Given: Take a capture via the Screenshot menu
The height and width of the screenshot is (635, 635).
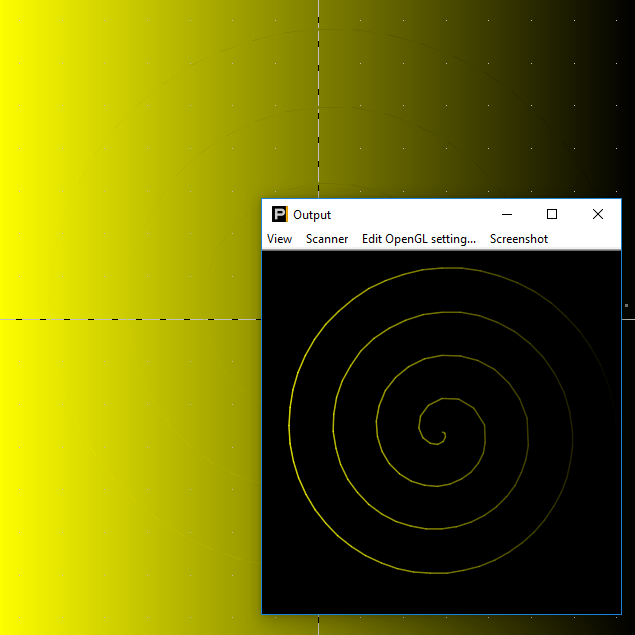Looking at the screenshot, I should [x=518, y=239].
